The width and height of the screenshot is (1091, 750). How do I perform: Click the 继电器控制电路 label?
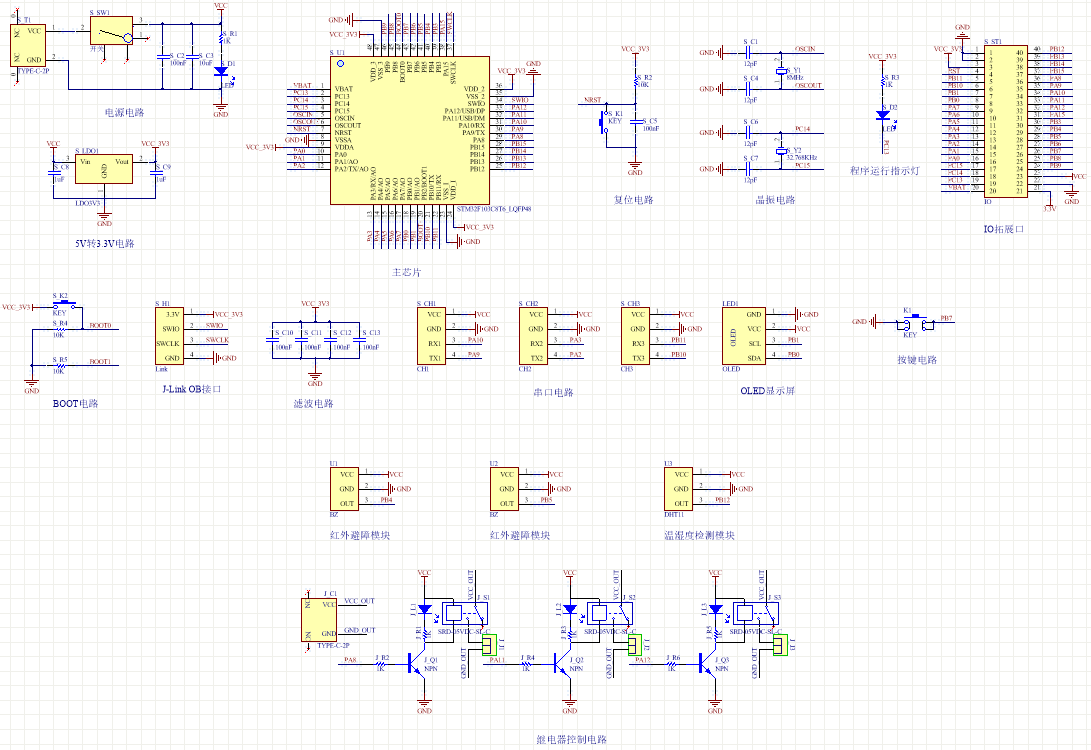[571, 740]
